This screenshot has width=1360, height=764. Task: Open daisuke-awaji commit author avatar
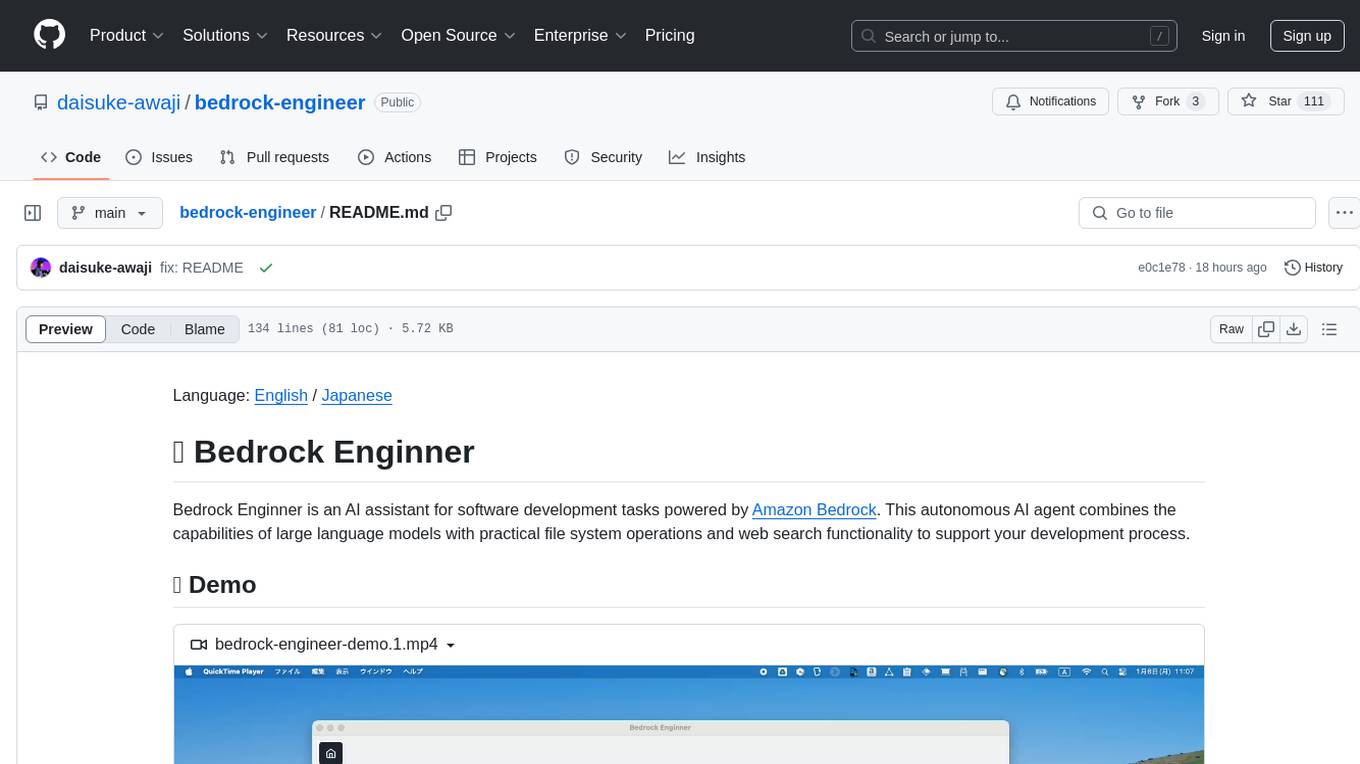click(41, 268)
